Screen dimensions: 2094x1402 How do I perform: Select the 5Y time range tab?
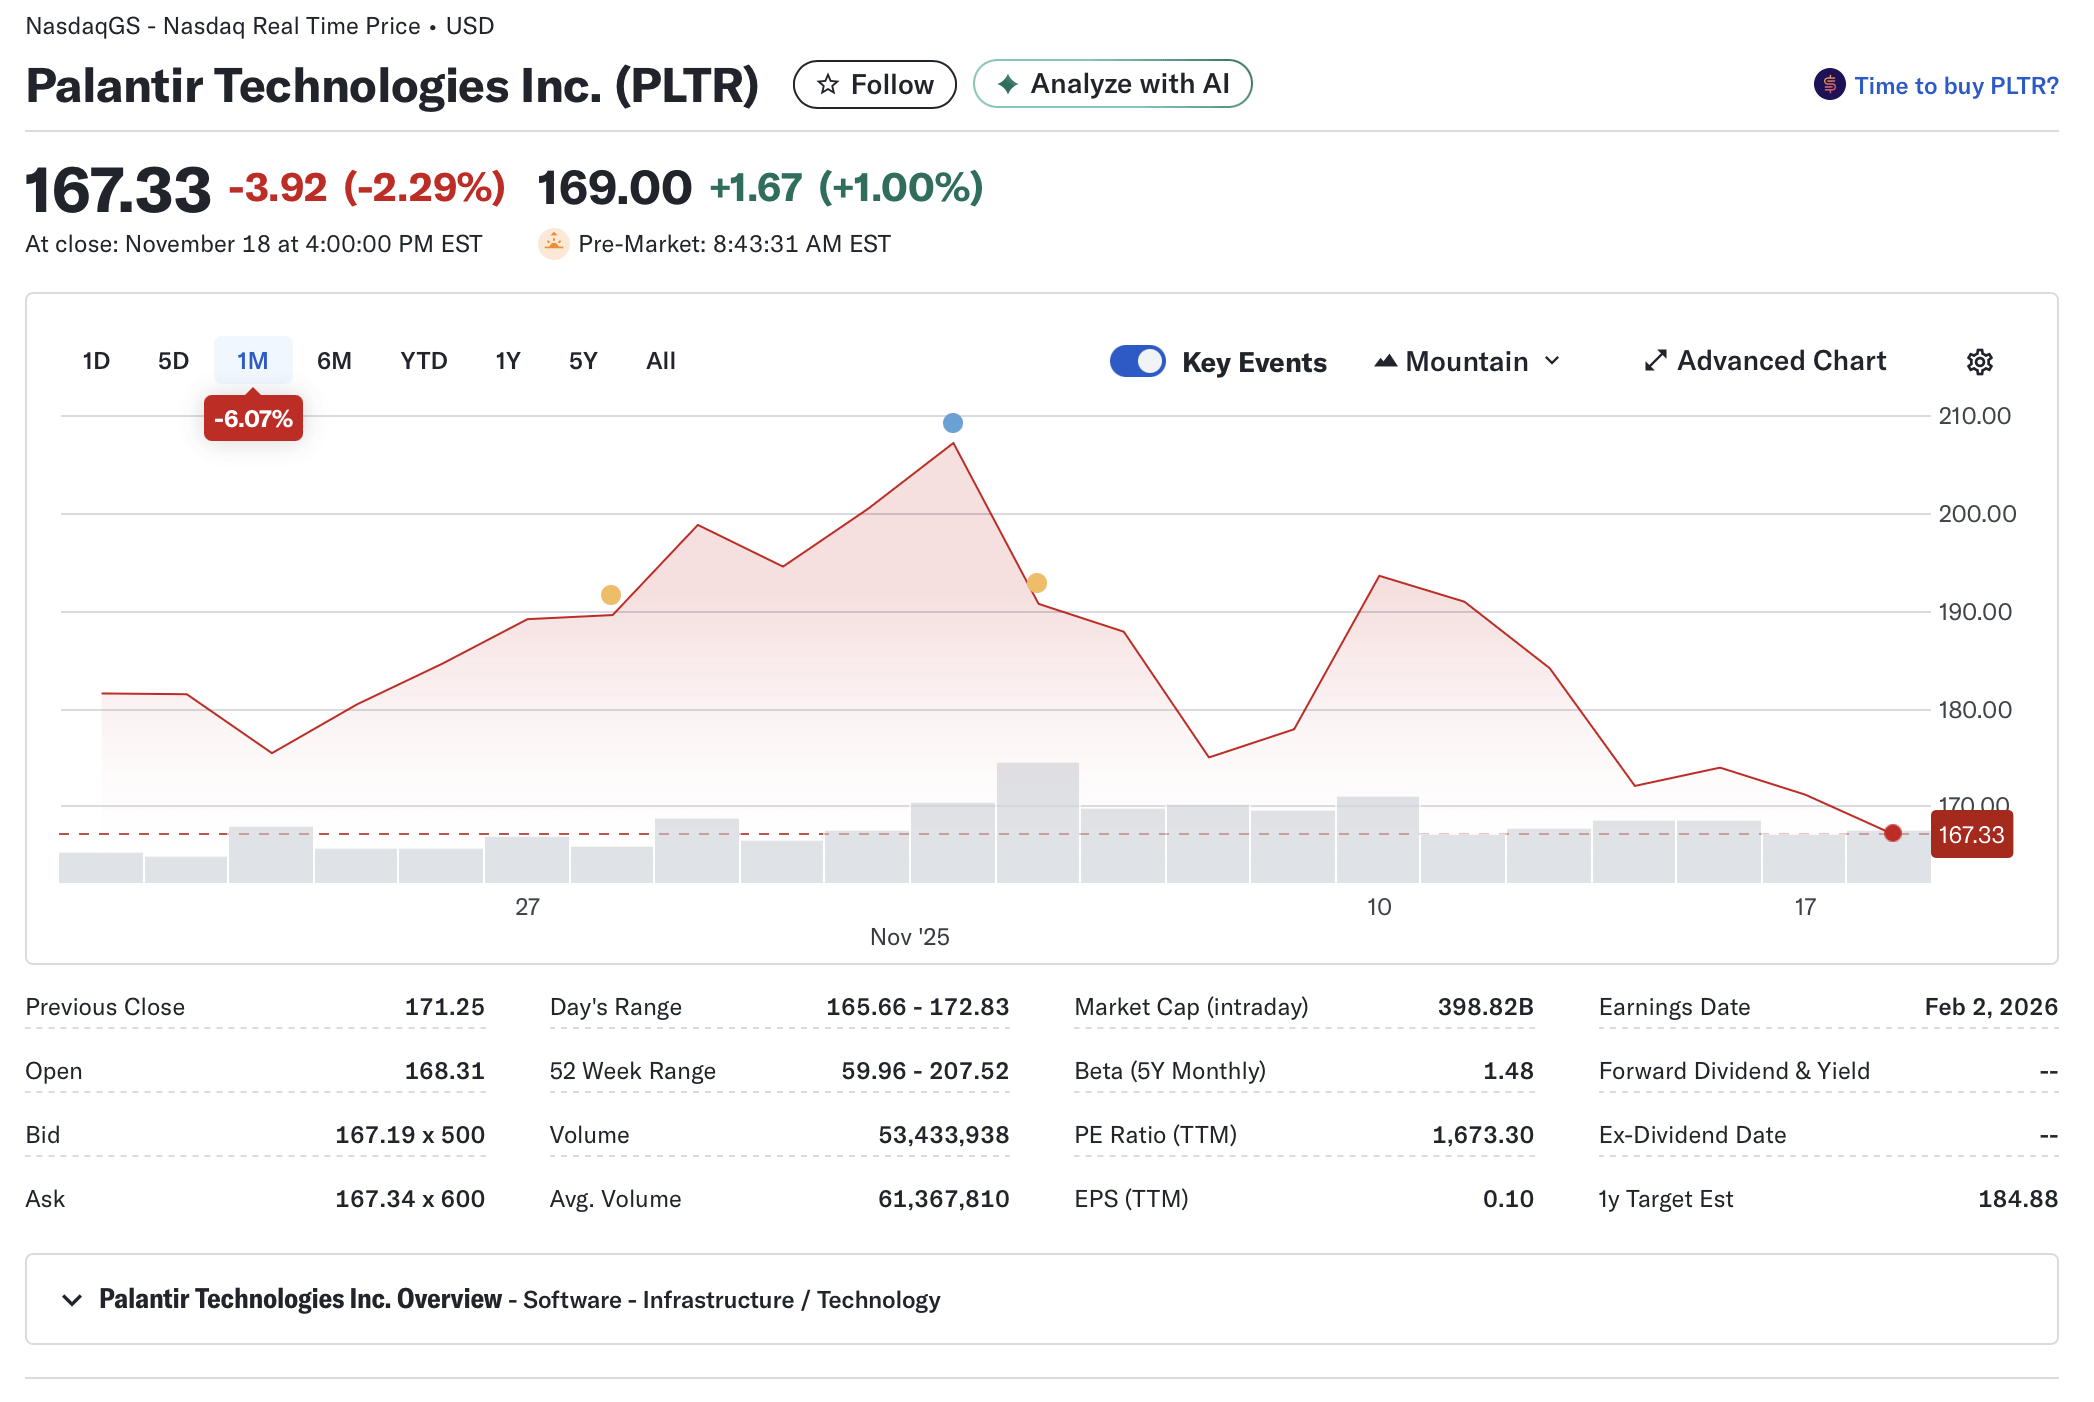pos(583,361)
